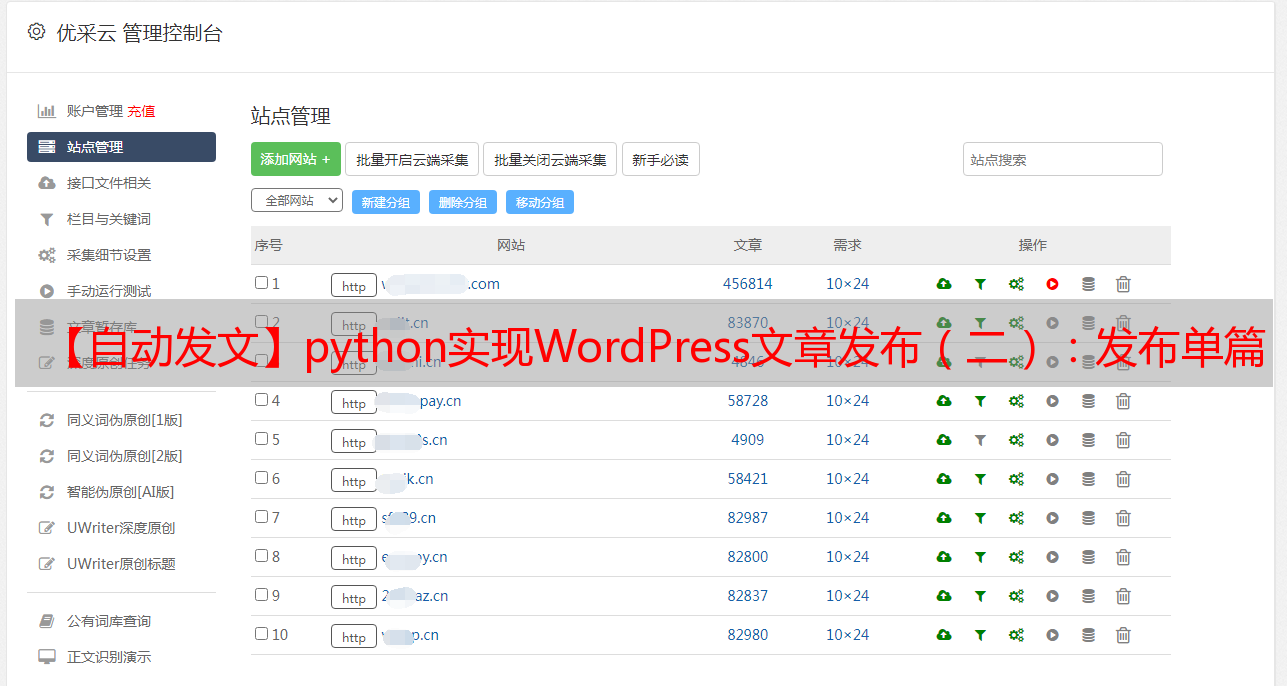Click cloud upload icon for site 4
1287x686 pixels.
pos(944,401)
